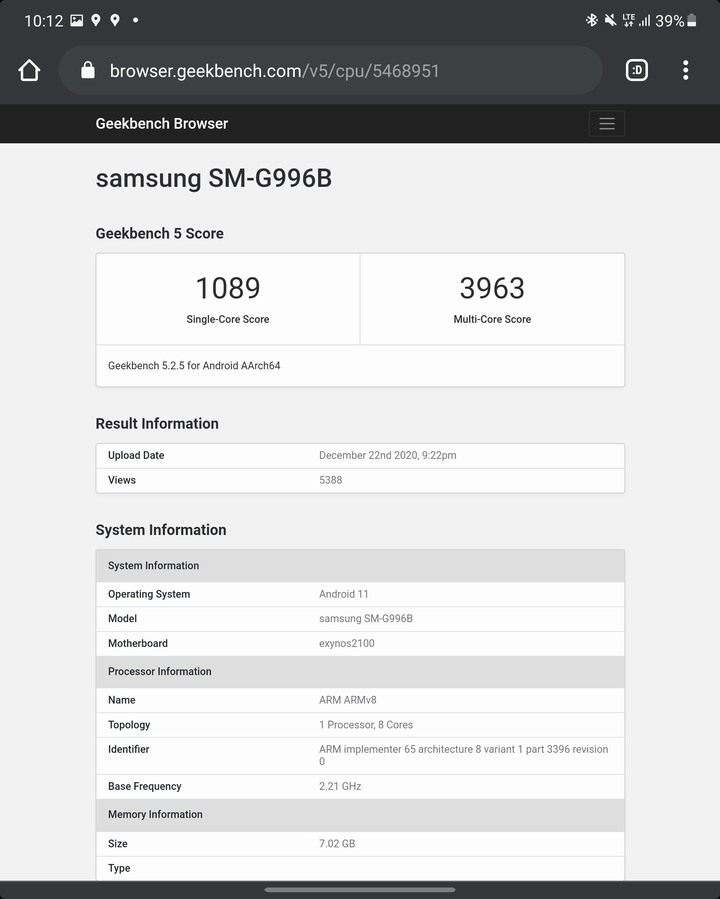Select the 'Identifier' row label

coord(128,749)
